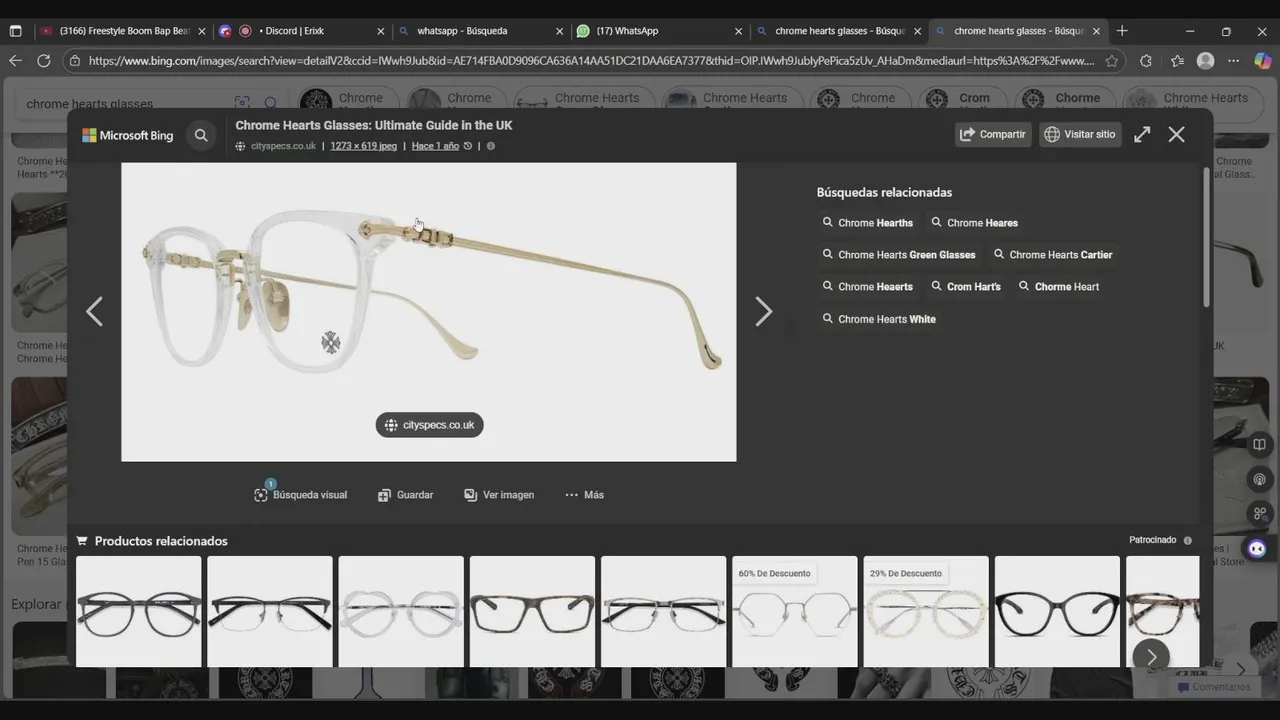This screenshot has height=720, width=1280.
Task: Open the 60% De Descuento glasses product
Action: [795, 611]
